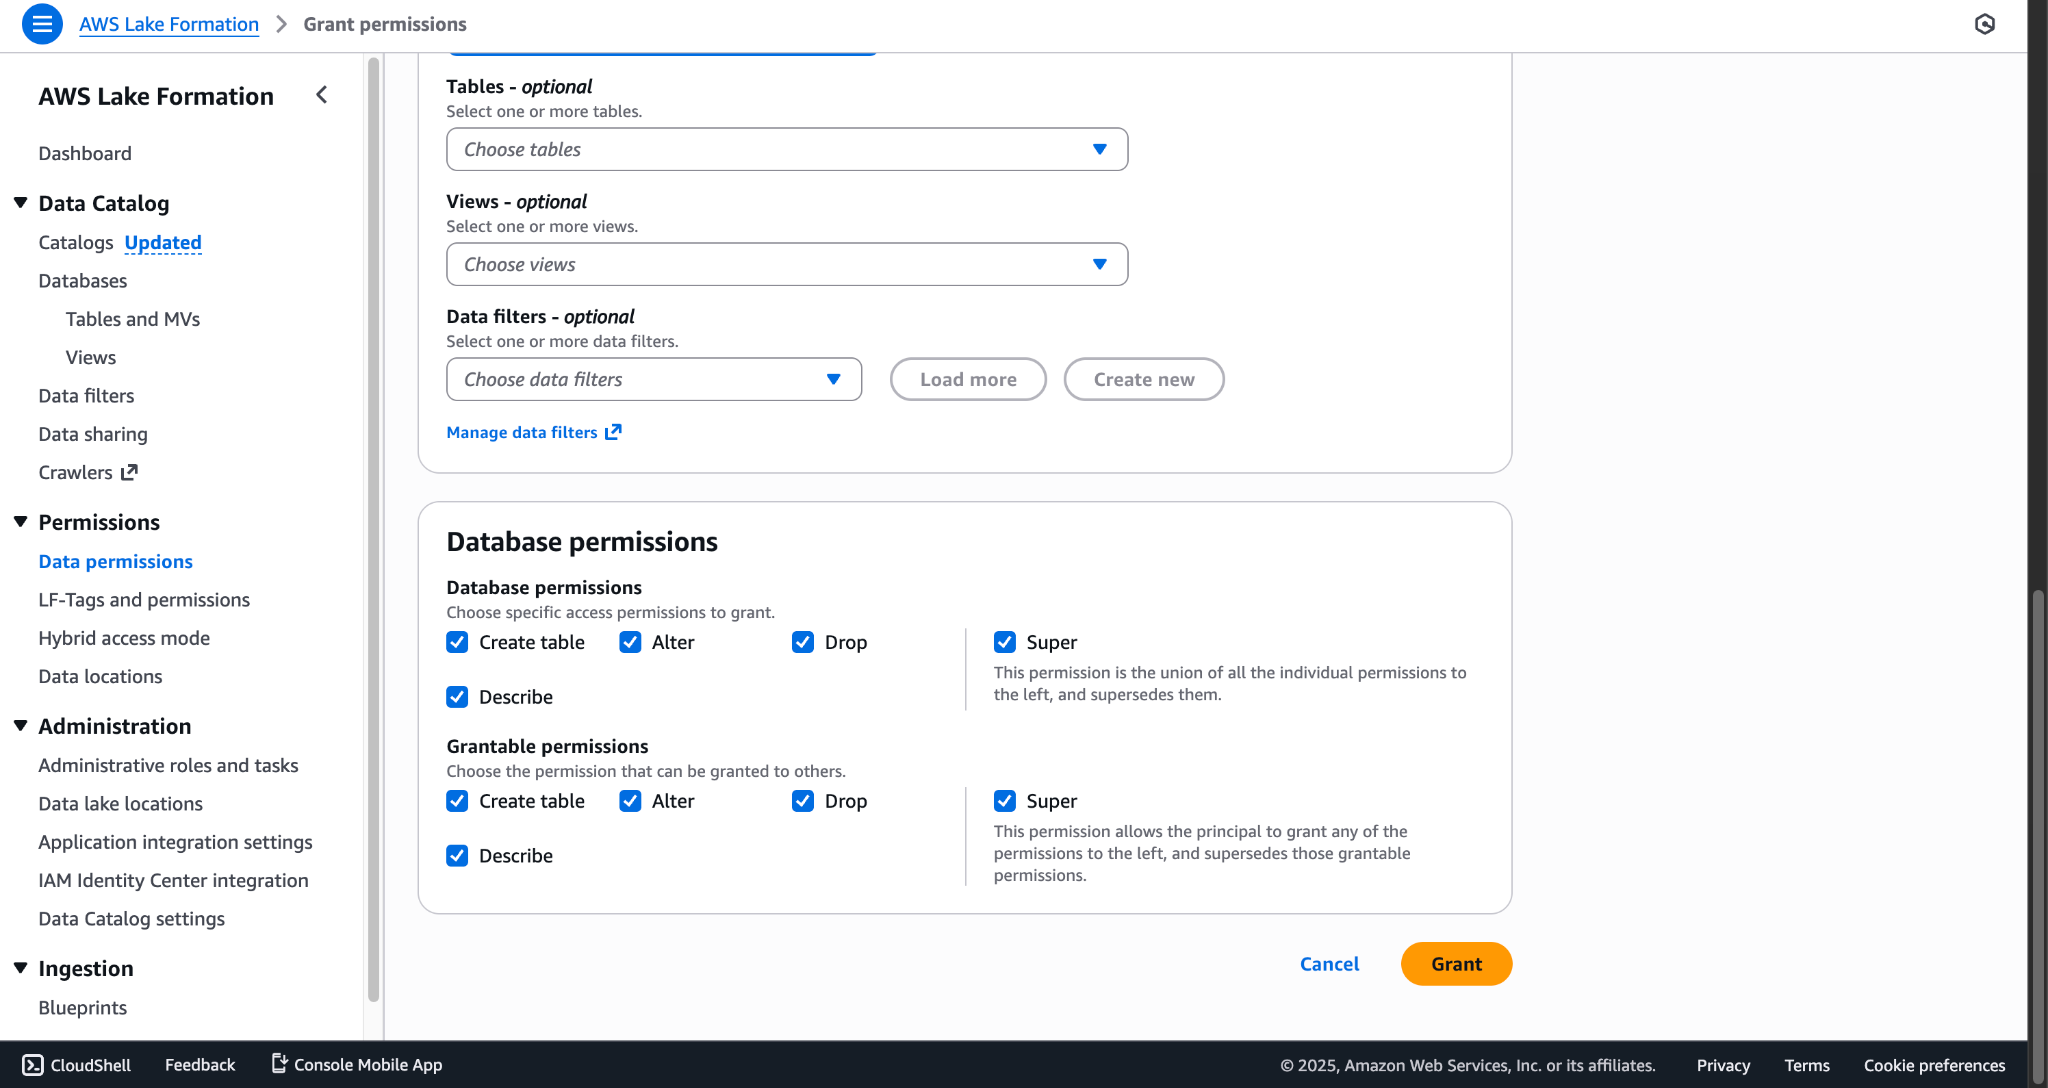Click the hexagon settings icon at top right
Viewport: 2048px width, 1088px height.
pyautogui.click(x=1985, y=24)
